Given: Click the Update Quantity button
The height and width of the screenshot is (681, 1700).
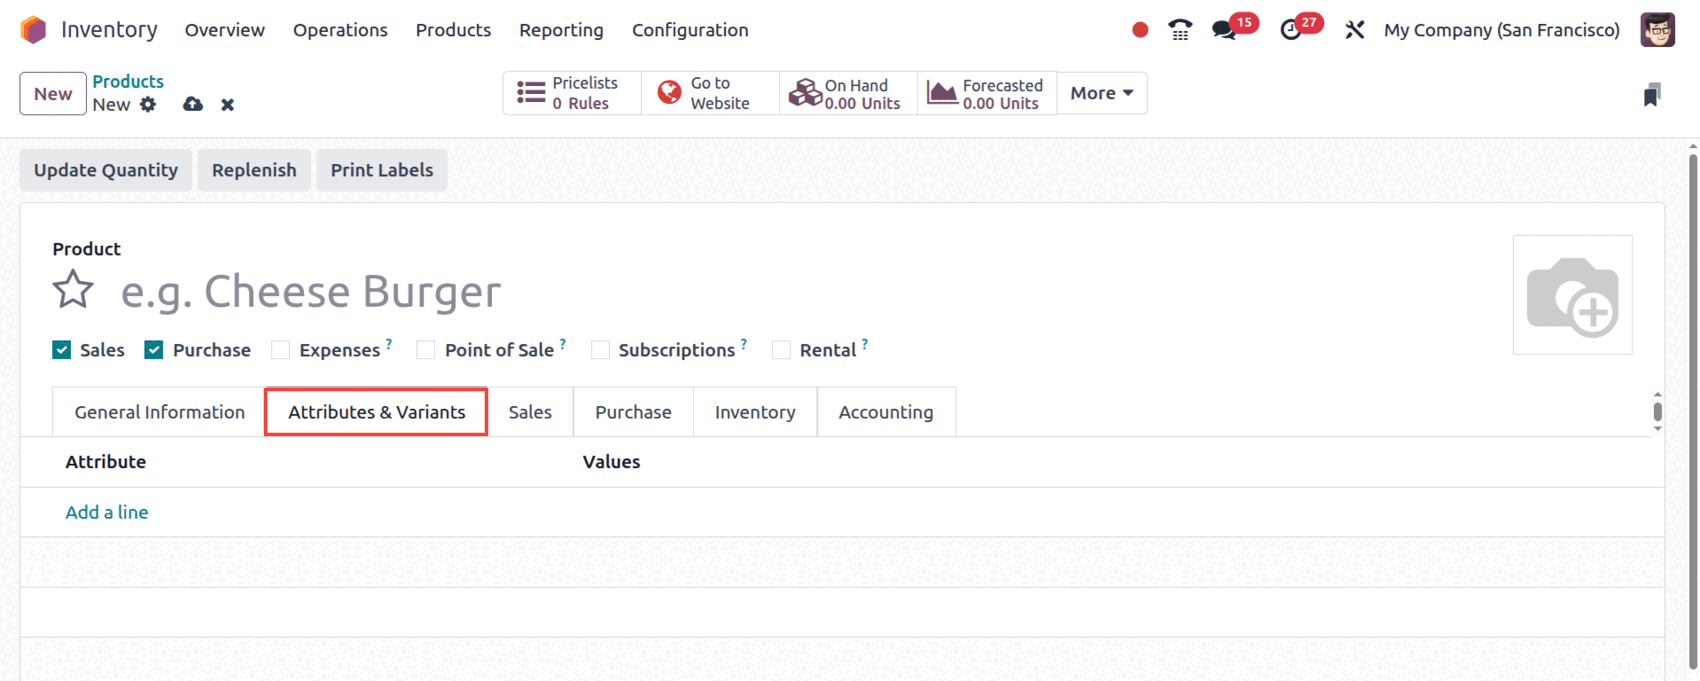Looking at the screenshot, I should 106,170.
